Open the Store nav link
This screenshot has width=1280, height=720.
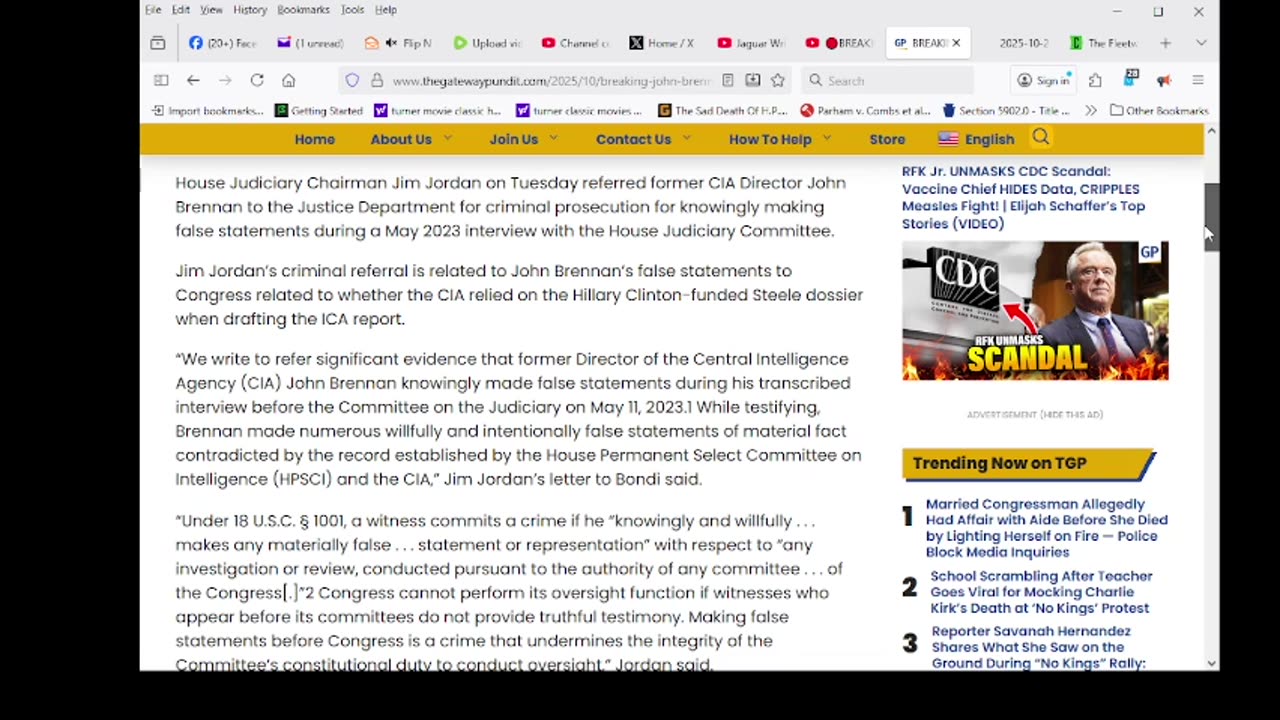tap(887, 139)
